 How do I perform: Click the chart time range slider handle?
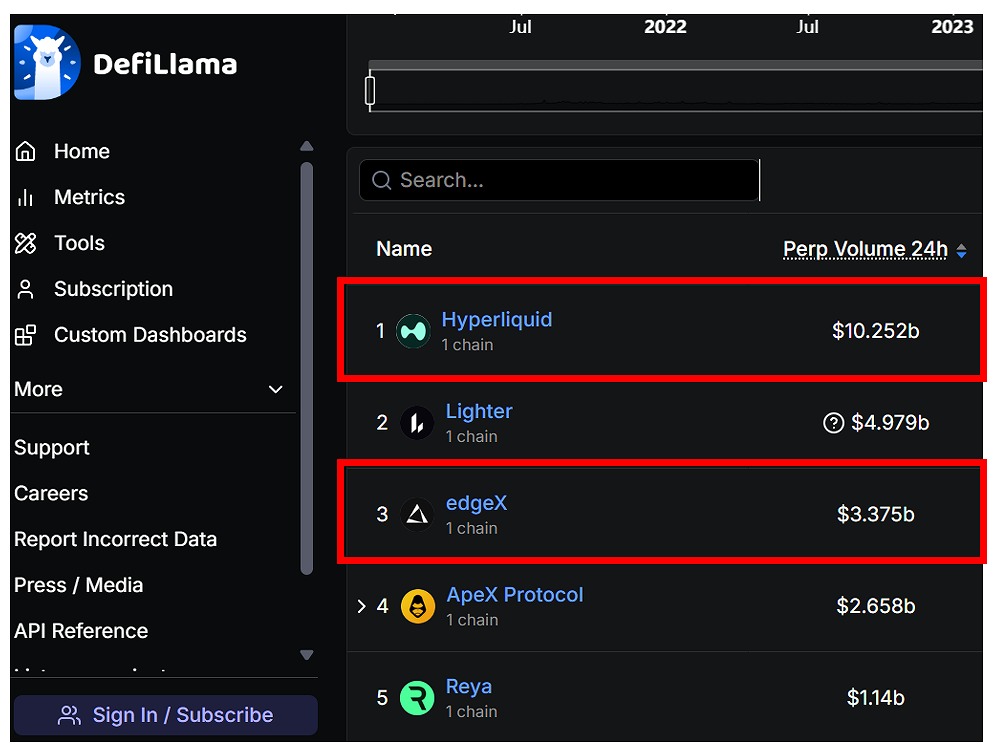370,90
